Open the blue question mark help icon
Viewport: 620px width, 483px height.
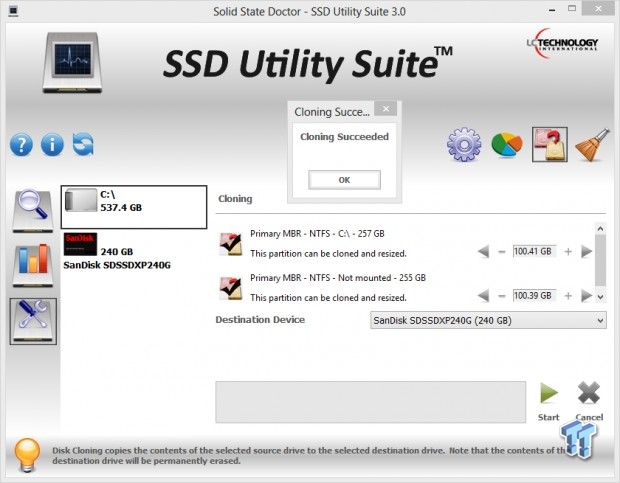(x=21, y=145)
